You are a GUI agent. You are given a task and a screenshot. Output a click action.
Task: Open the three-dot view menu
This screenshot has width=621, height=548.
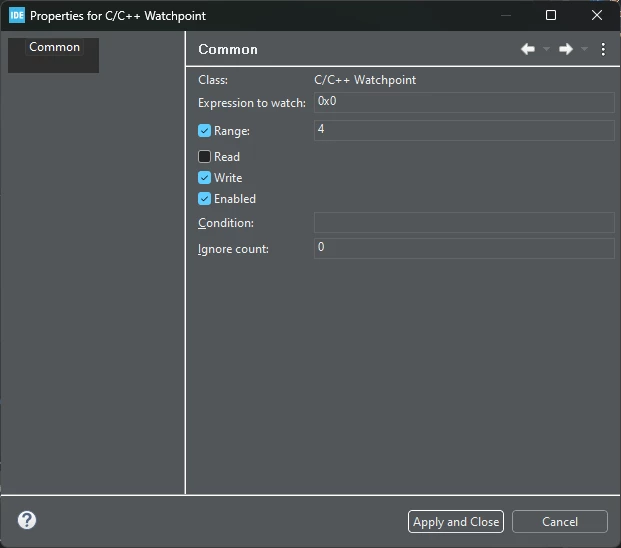[603, 49]
